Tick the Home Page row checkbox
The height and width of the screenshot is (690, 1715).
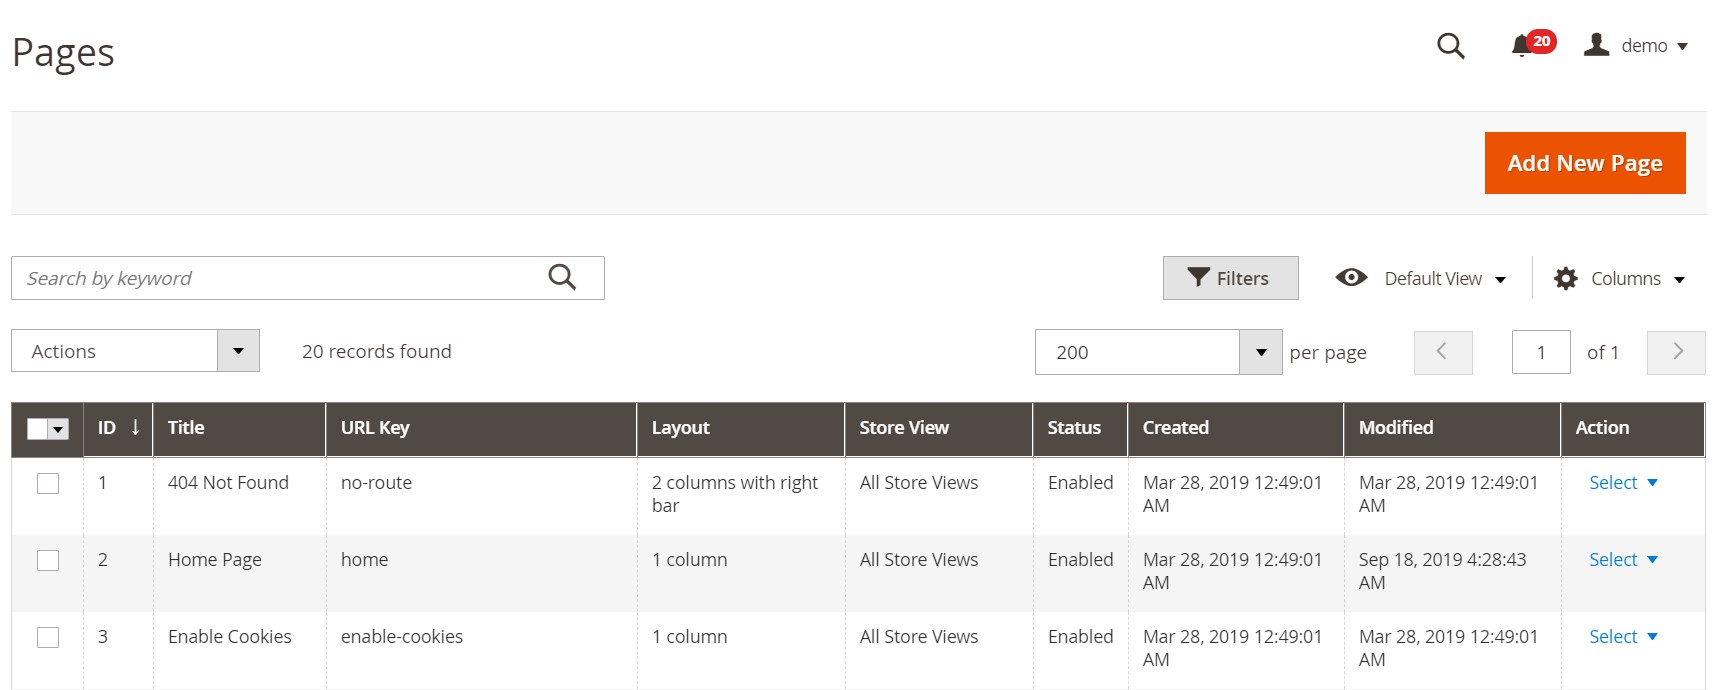[48, 561]
